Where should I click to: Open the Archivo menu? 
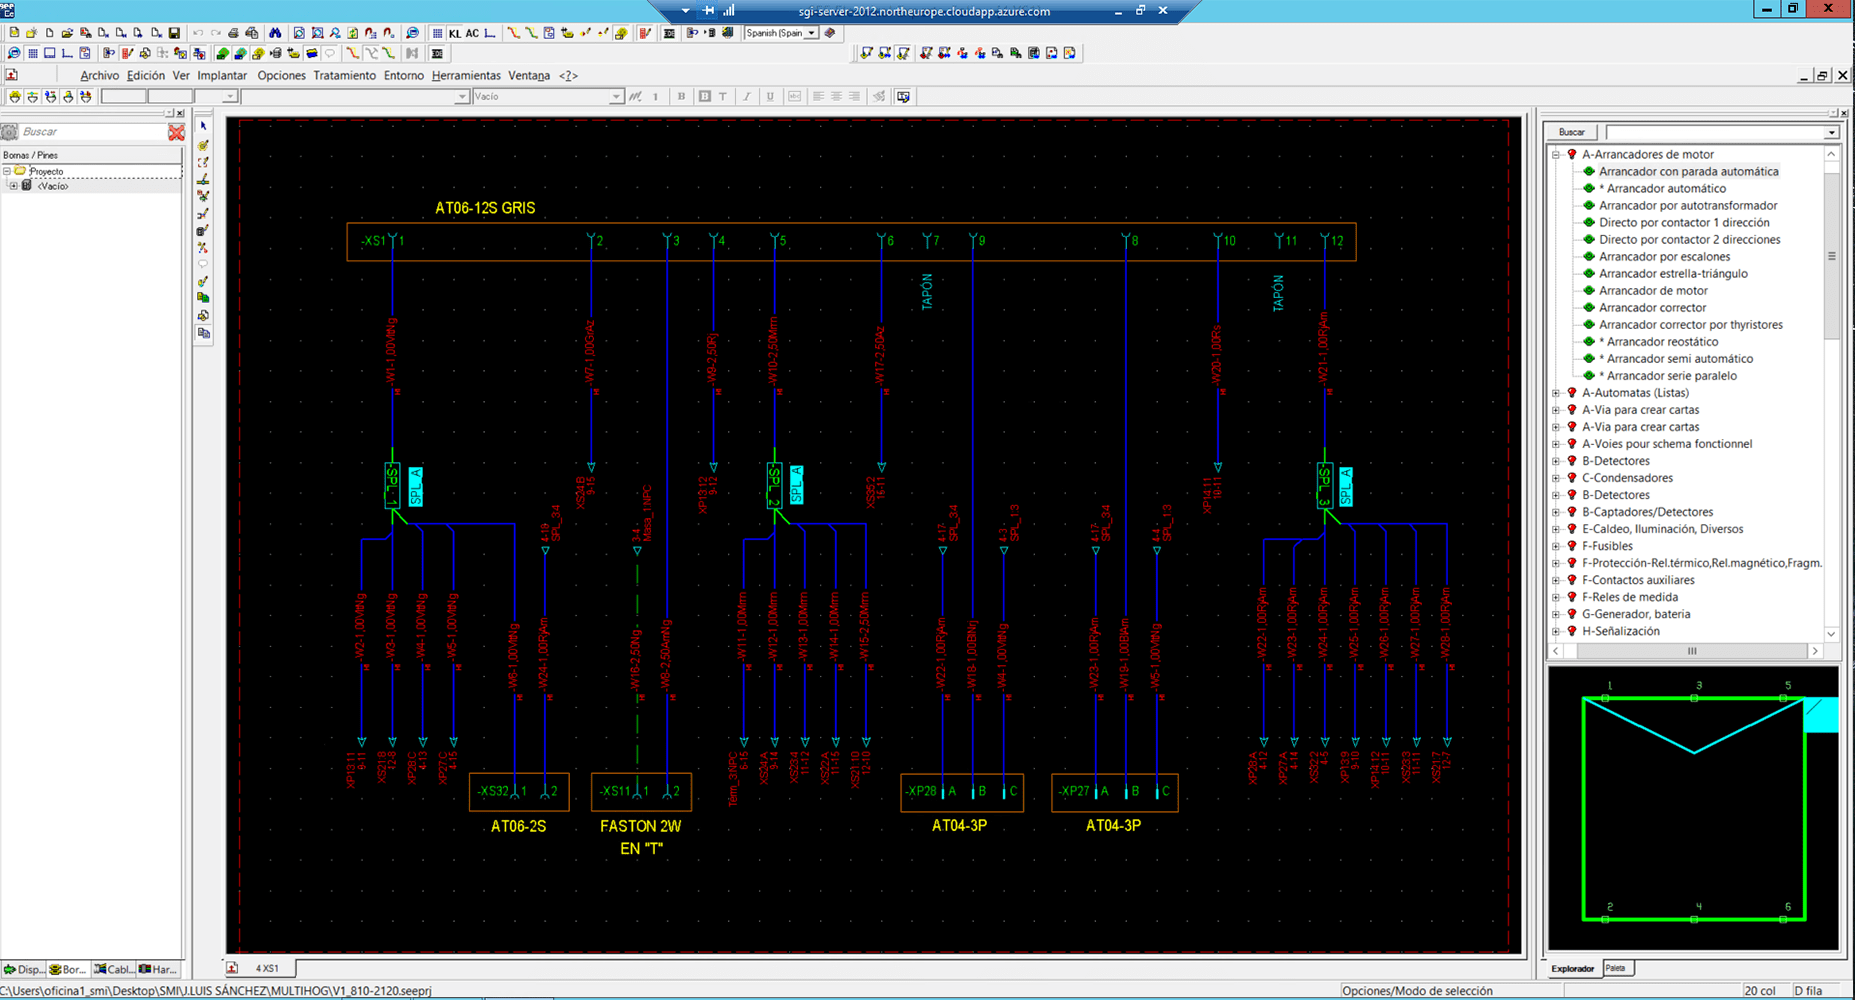[x=100, y=75]
